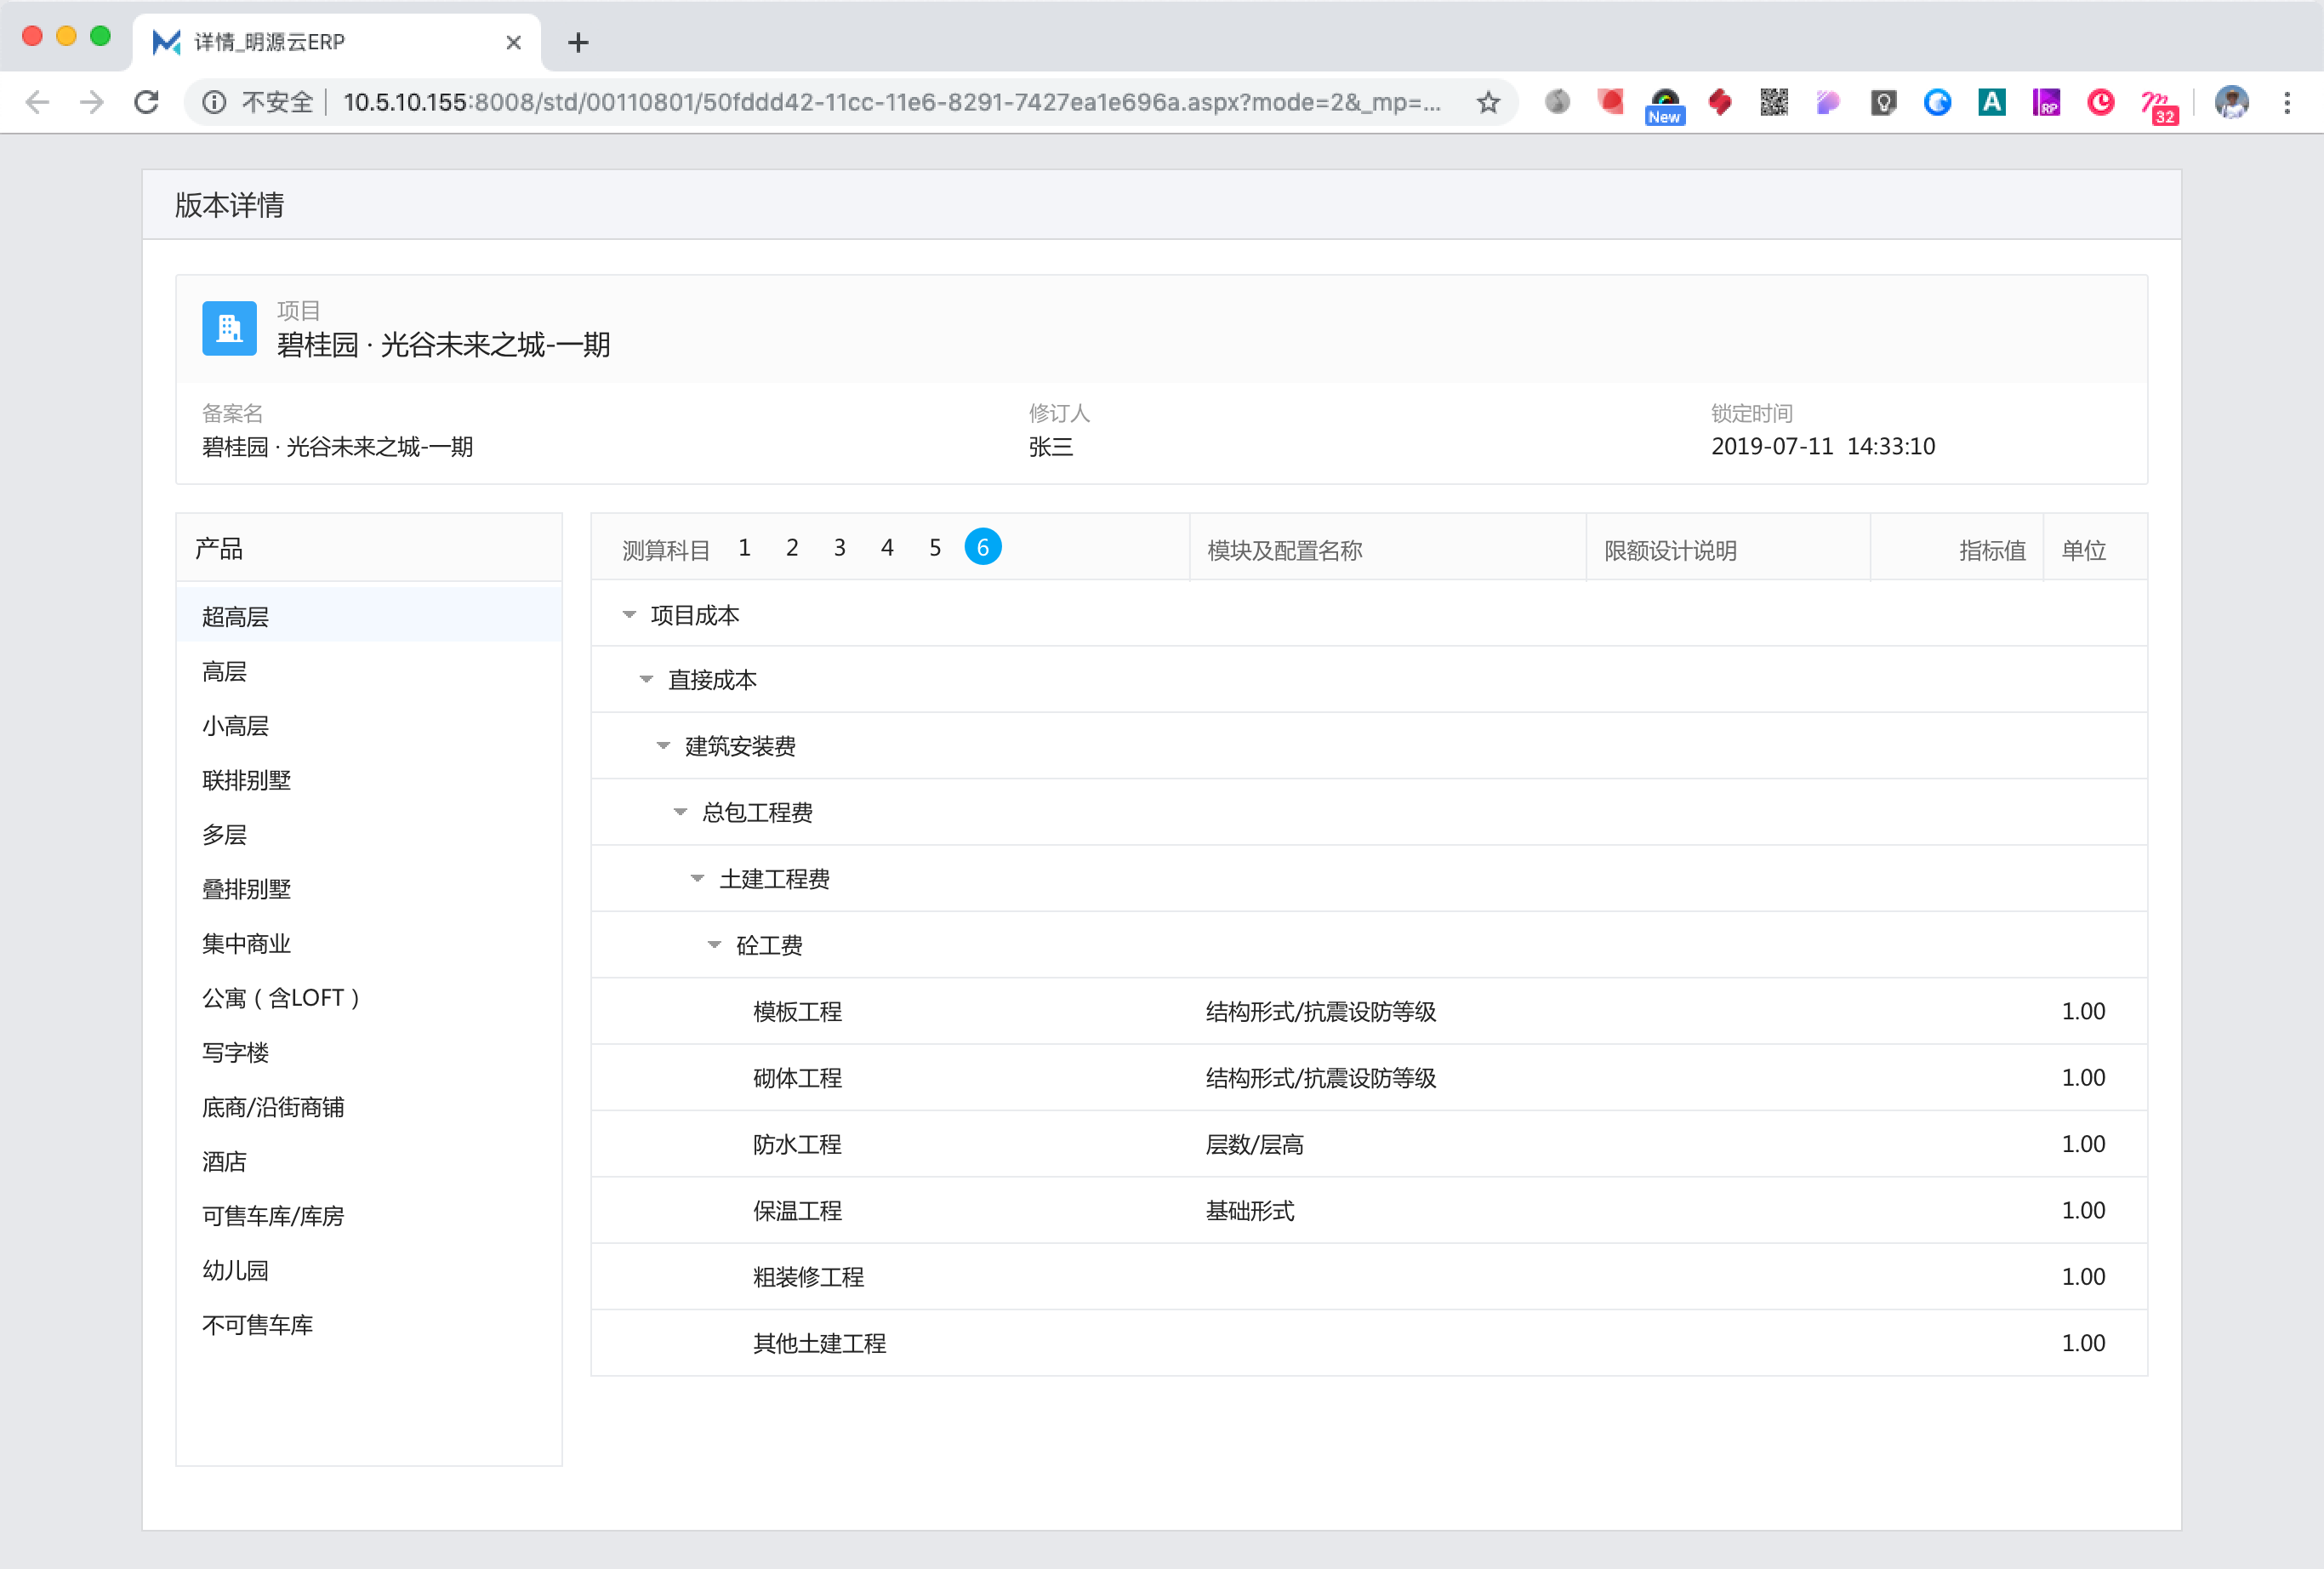The width and height of the screenshot is (2324, 1569).
Task: Click the blue globe extension icon
Action: point(1937,102)
